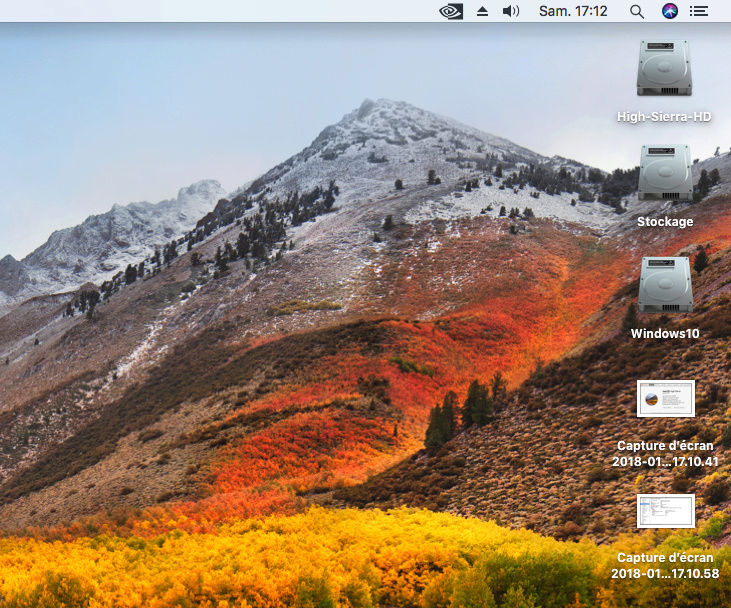Launch Siri from the menu bar
The width and height of the screenshot is (731, 608).
(670, 11)
